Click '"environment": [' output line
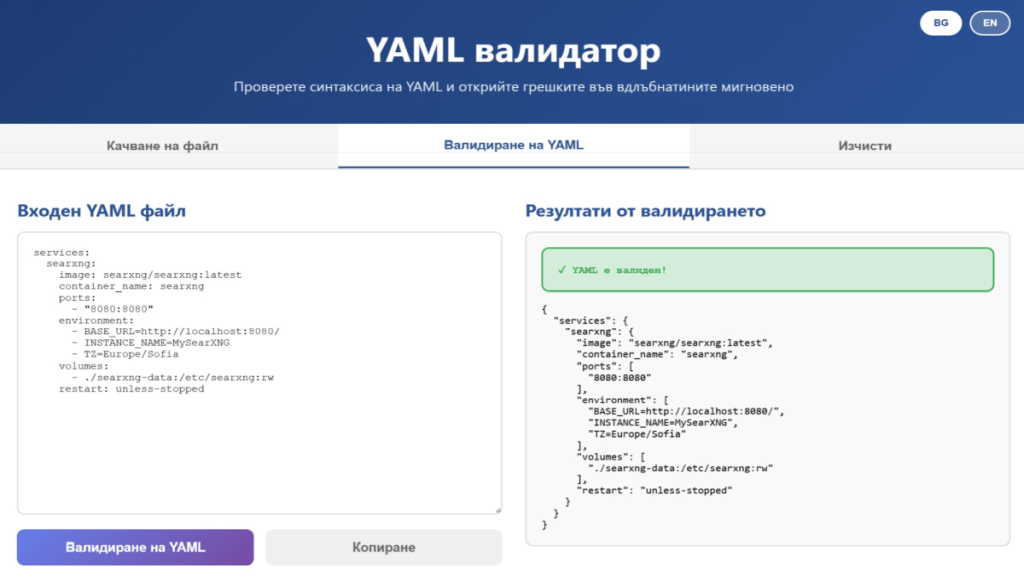1024x580 pixels. [x=622, y=400]
